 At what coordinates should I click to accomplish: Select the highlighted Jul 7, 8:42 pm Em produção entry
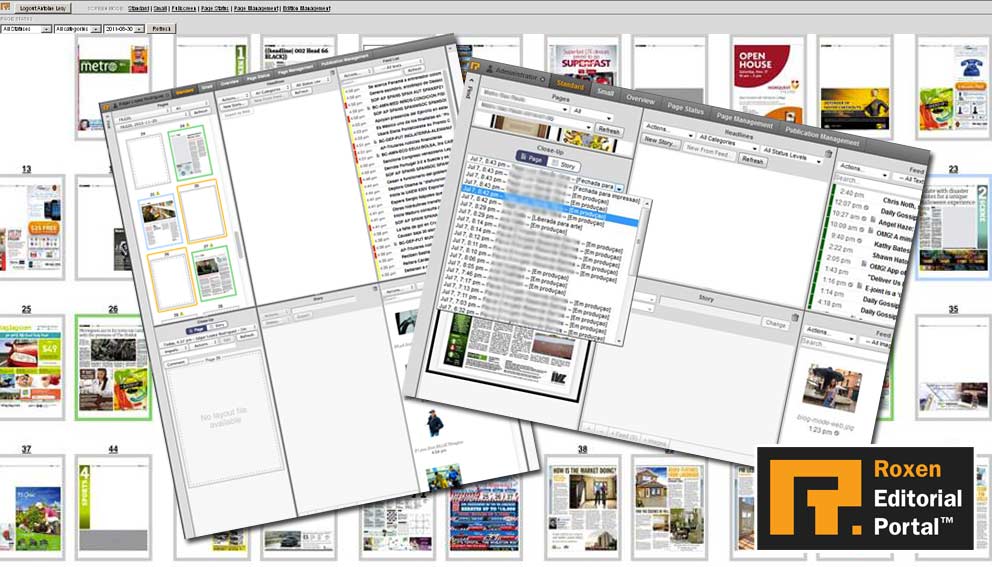pos(549,204)
